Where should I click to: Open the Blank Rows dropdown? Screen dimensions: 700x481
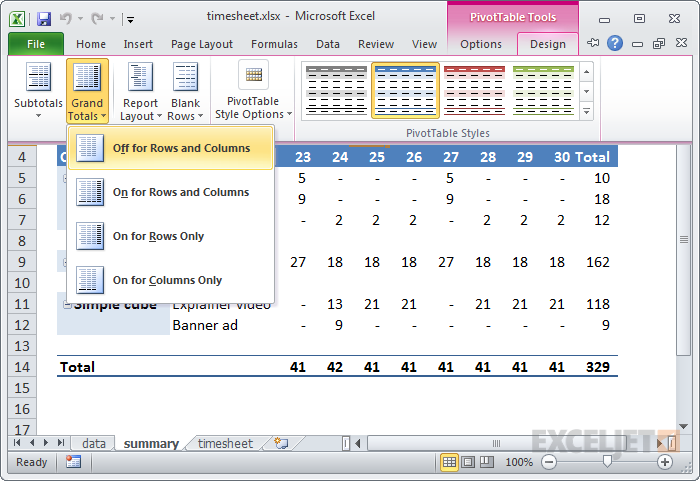click(185, 91)
